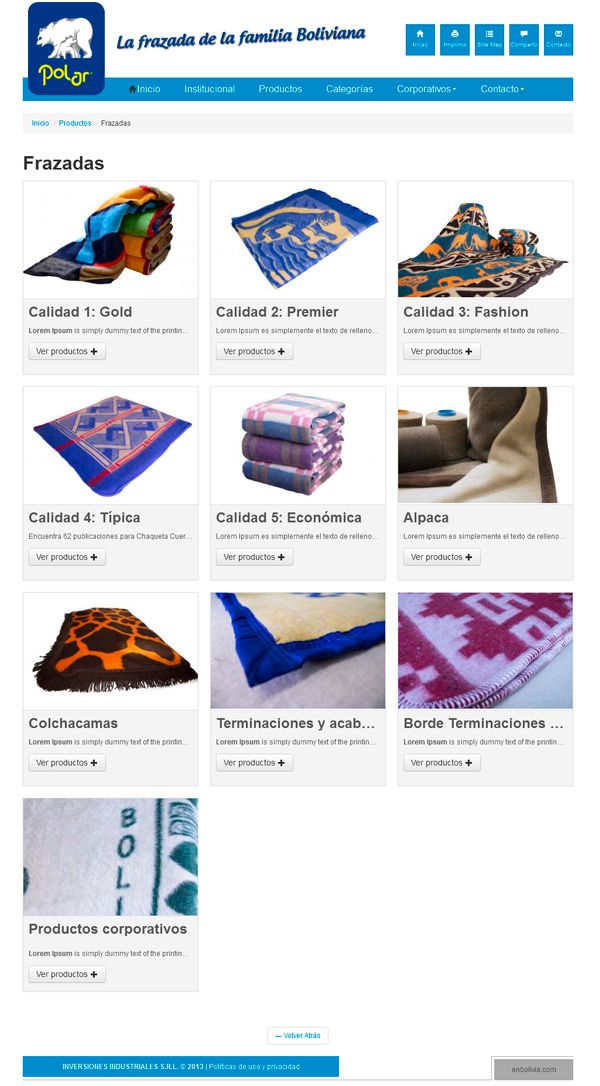Click plus icon on Calidad 1: Gold button
600x1086 pixels.
tap(94, 352)
